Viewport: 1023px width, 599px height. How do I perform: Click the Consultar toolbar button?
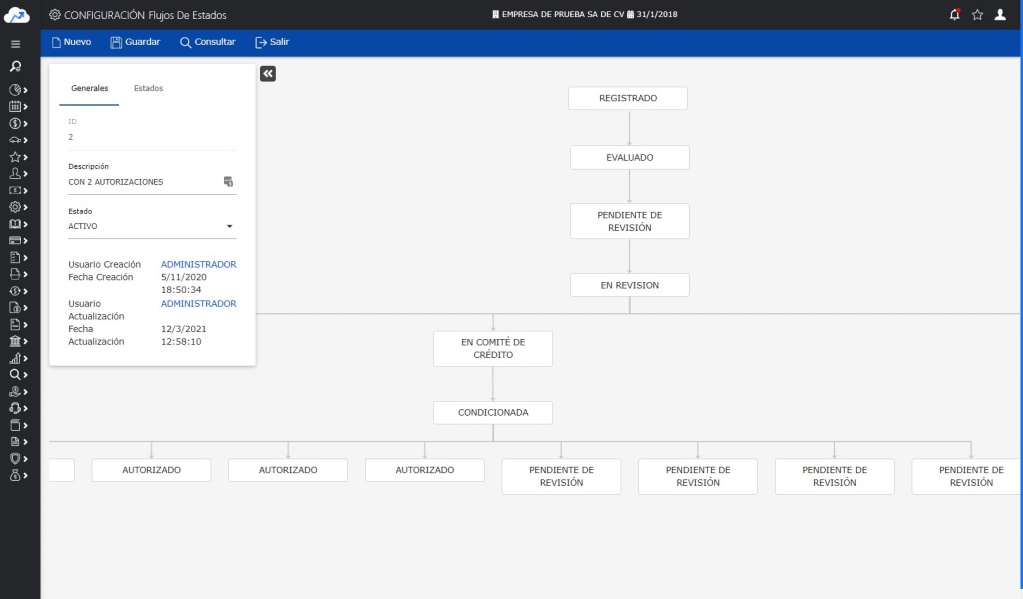[208, 42]
